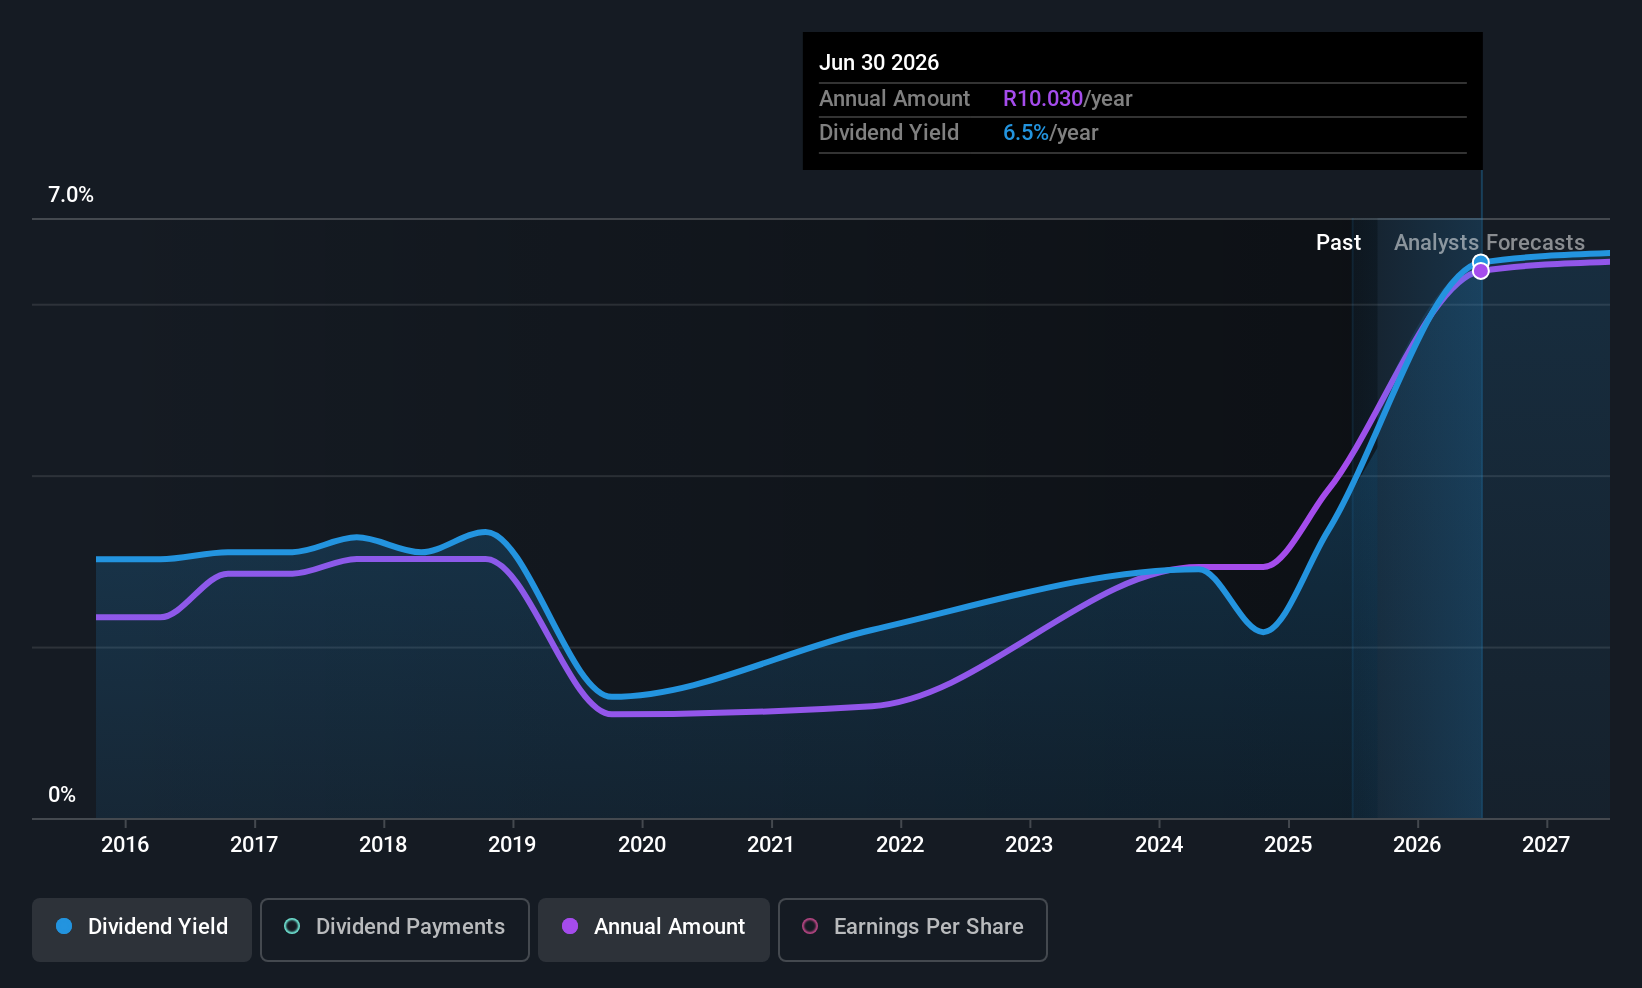Screen dimensions: 1642x988
Task: Click the 2018 x-axis year label
Action: click(x=383, y=845)
